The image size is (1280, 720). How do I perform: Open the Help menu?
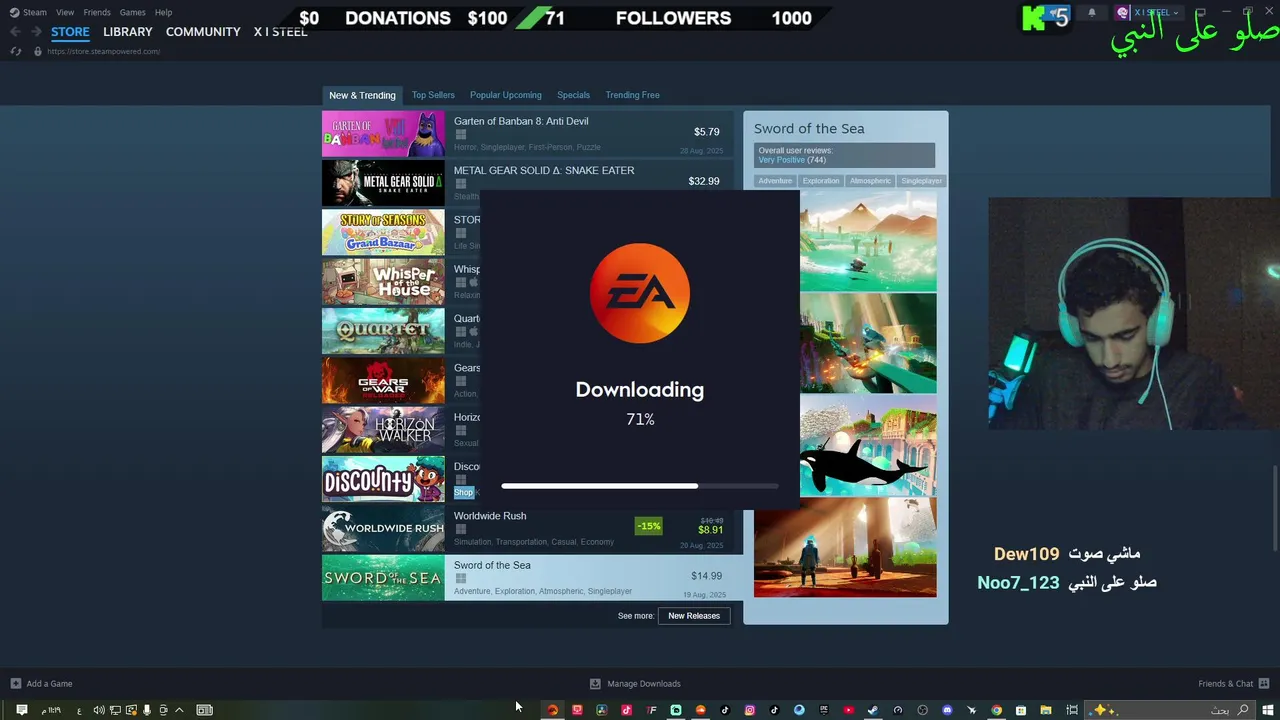(163, 12)
